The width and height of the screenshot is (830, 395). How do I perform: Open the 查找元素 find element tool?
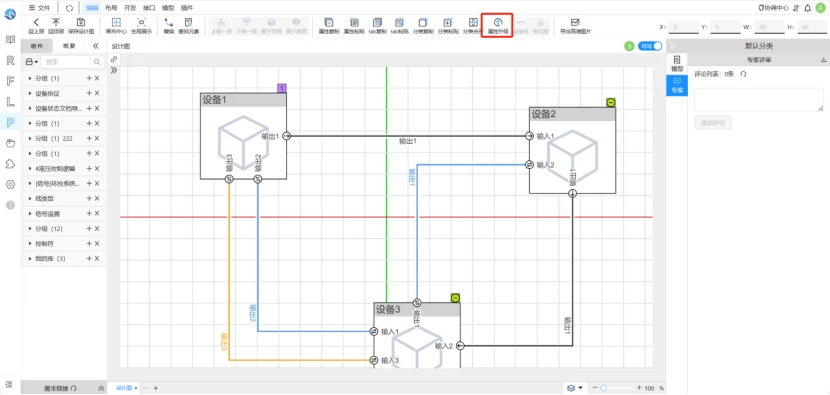[188, 22]
